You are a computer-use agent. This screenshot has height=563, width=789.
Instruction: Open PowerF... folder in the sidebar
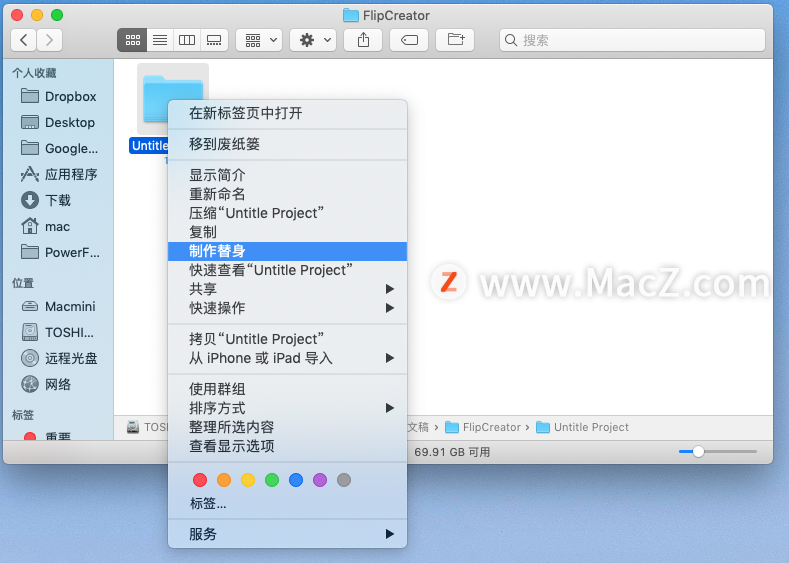point(59,252)
